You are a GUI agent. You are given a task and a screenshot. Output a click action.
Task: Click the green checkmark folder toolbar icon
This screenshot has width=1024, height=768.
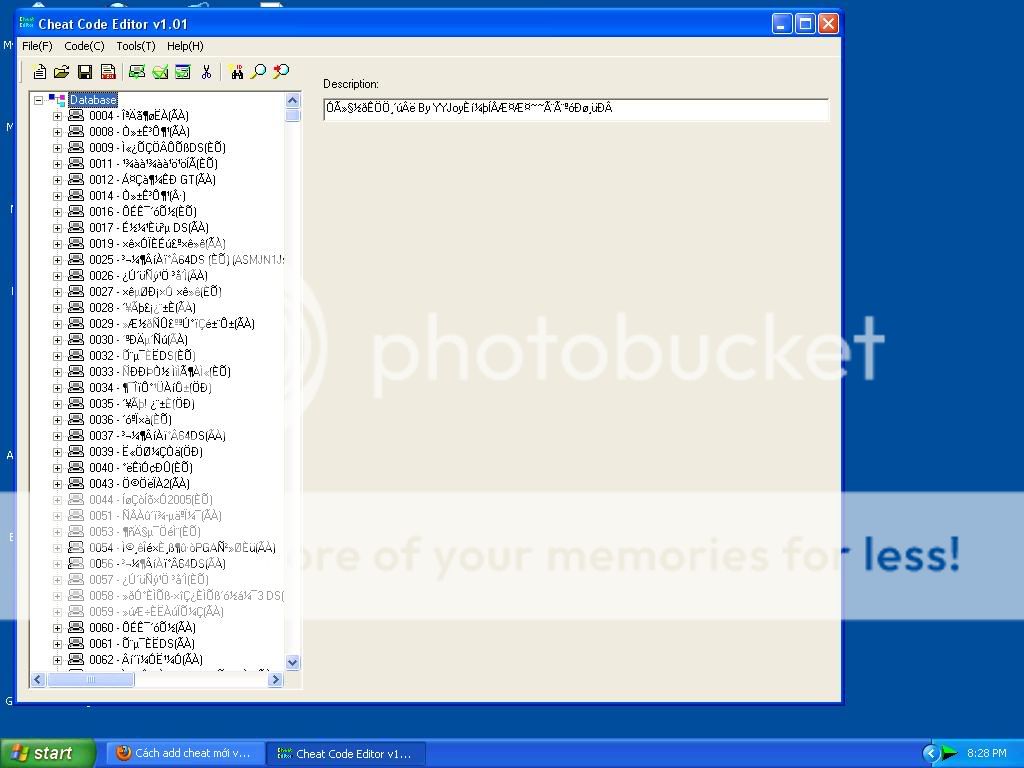click(160, 72)
